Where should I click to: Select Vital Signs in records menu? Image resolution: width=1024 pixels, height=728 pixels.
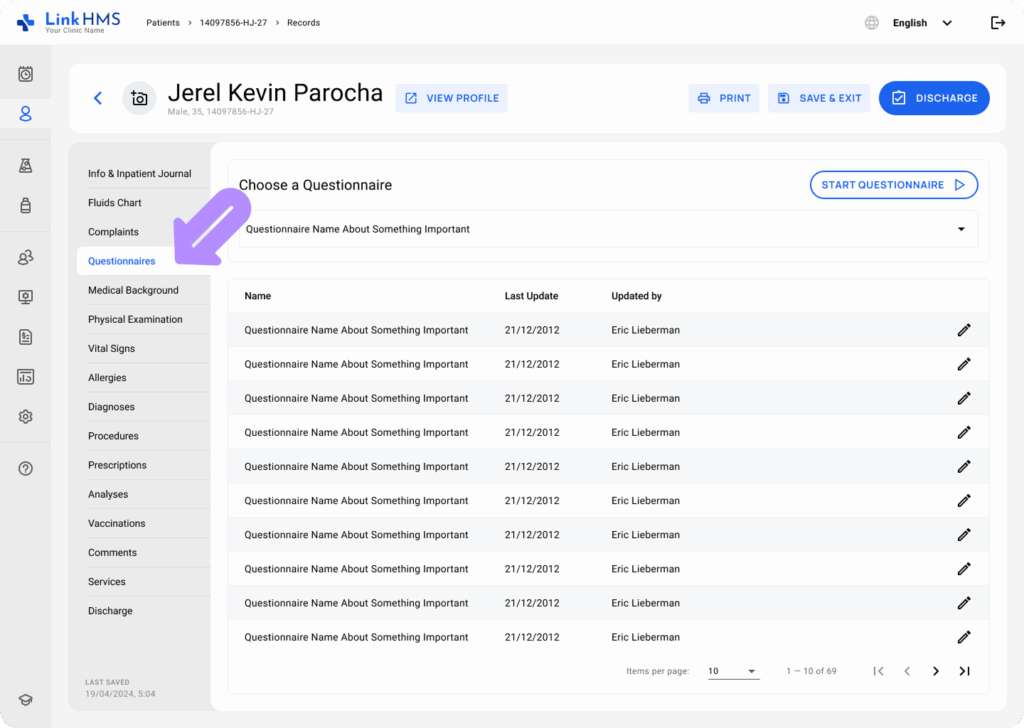pyautogui.click(x=111, y=349)
